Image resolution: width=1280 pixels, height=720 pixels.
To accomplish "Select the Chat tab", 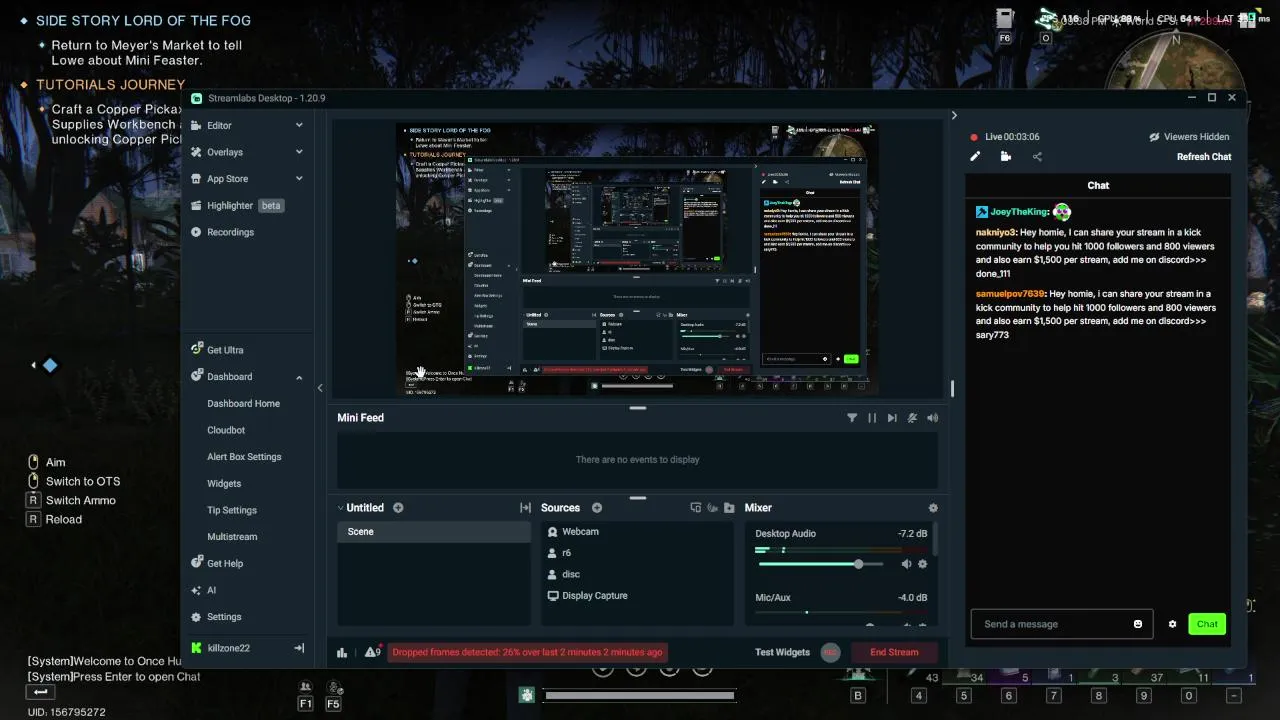I will pos(1098,185).
